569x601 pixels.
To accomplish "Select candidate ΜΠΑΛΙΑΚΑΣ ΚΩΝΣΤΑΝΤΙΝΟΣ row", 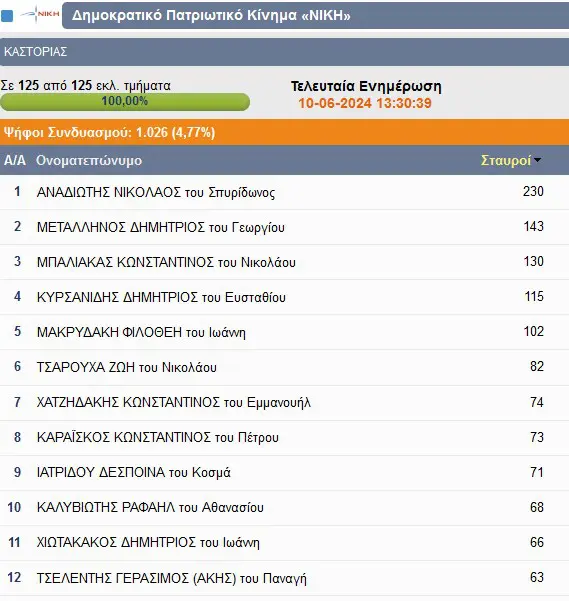I will pyautogui.click(x=284, y=262).
